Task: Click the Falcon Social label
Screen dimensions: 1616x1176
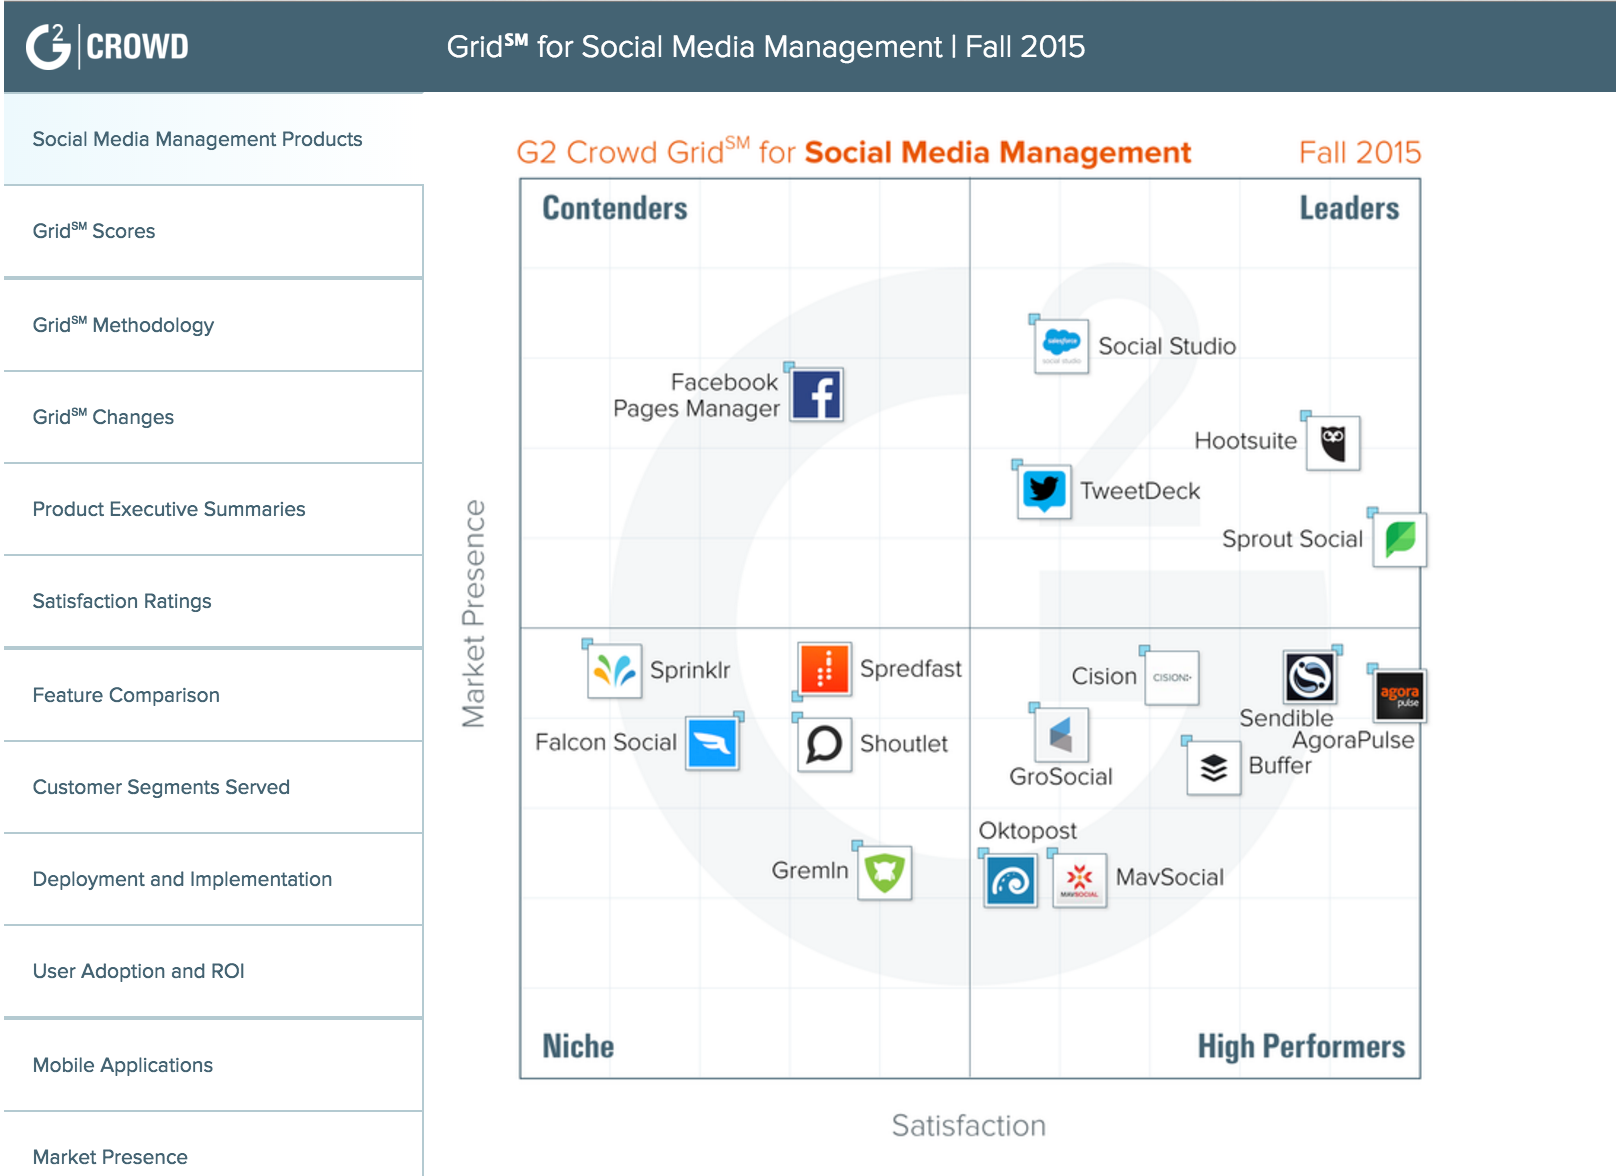Action: [606, 742]
